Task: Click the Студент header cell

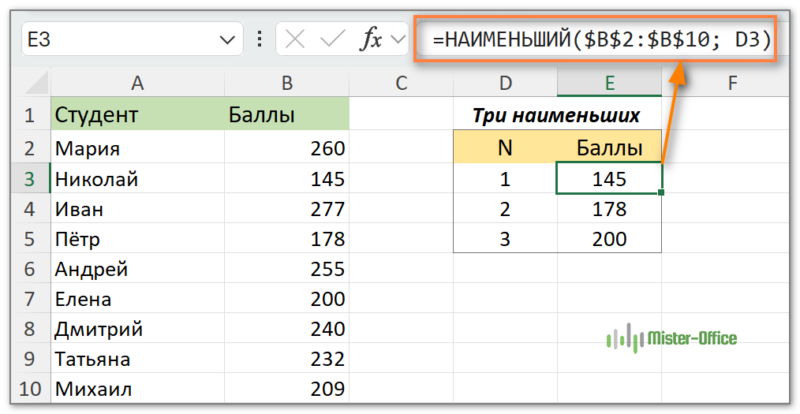Action: coord(136,114)
